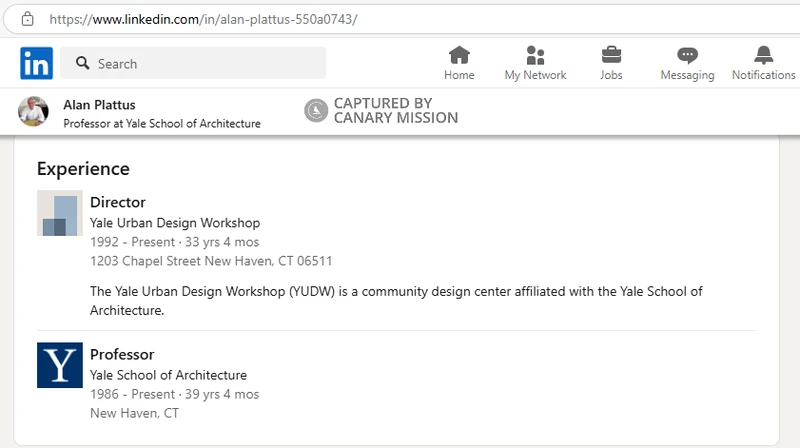The width and height of the screenshot is (800, 448).
Task: Open the Professor position title
Action: (x=122, y=354)
